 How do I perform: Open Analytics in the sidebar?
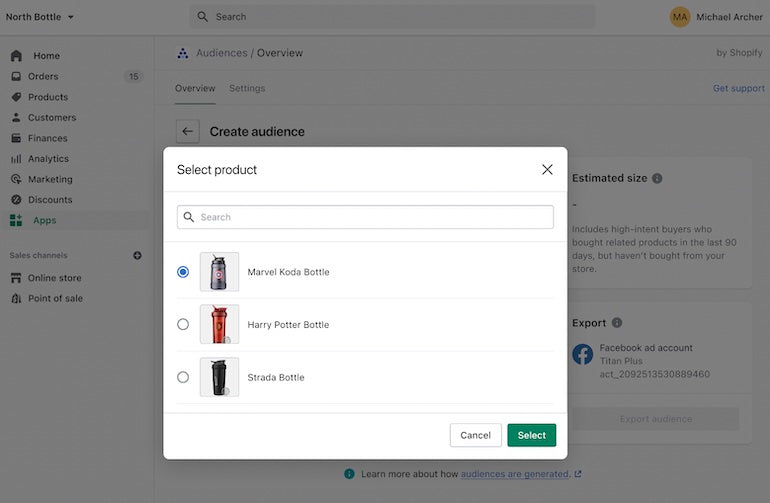coord(48,159)
